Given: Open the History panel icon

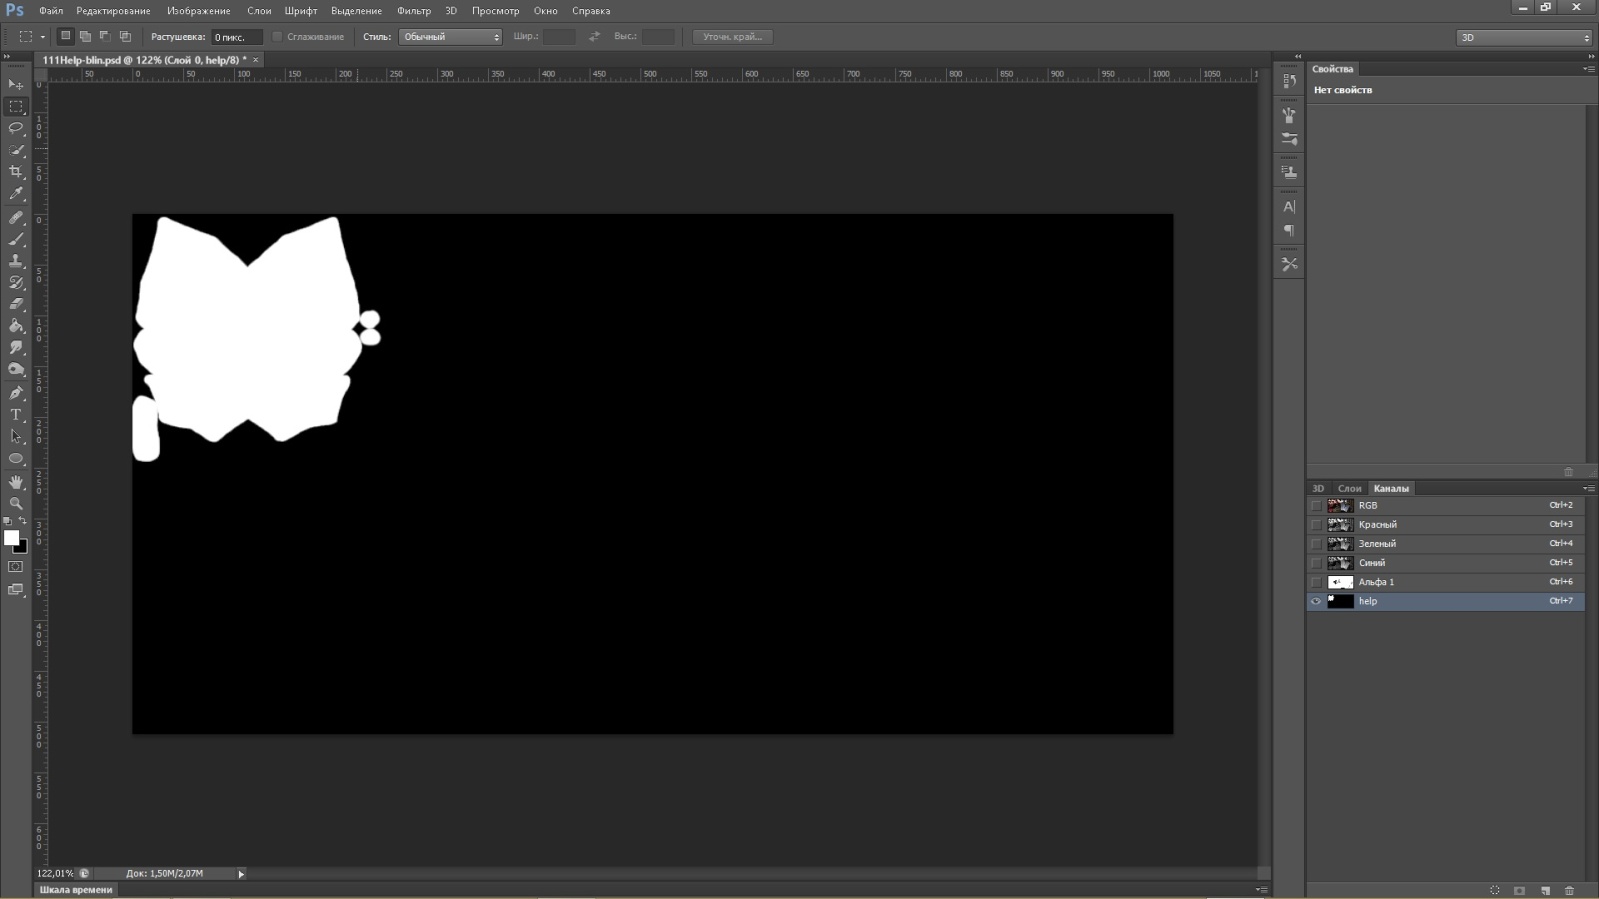Looking at the screenshot, I should (x=1289, y=82).
